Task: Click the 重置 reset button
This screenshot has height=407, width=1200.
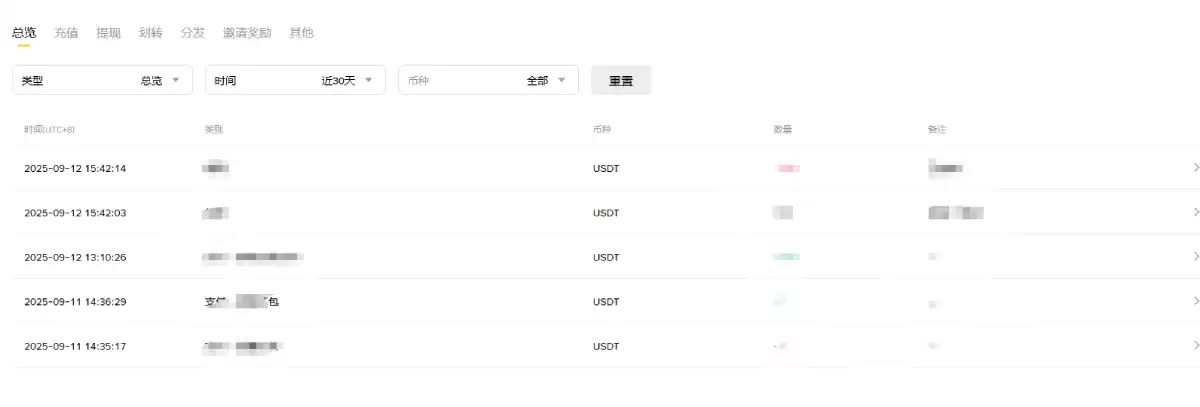Action: click(621, 80)
